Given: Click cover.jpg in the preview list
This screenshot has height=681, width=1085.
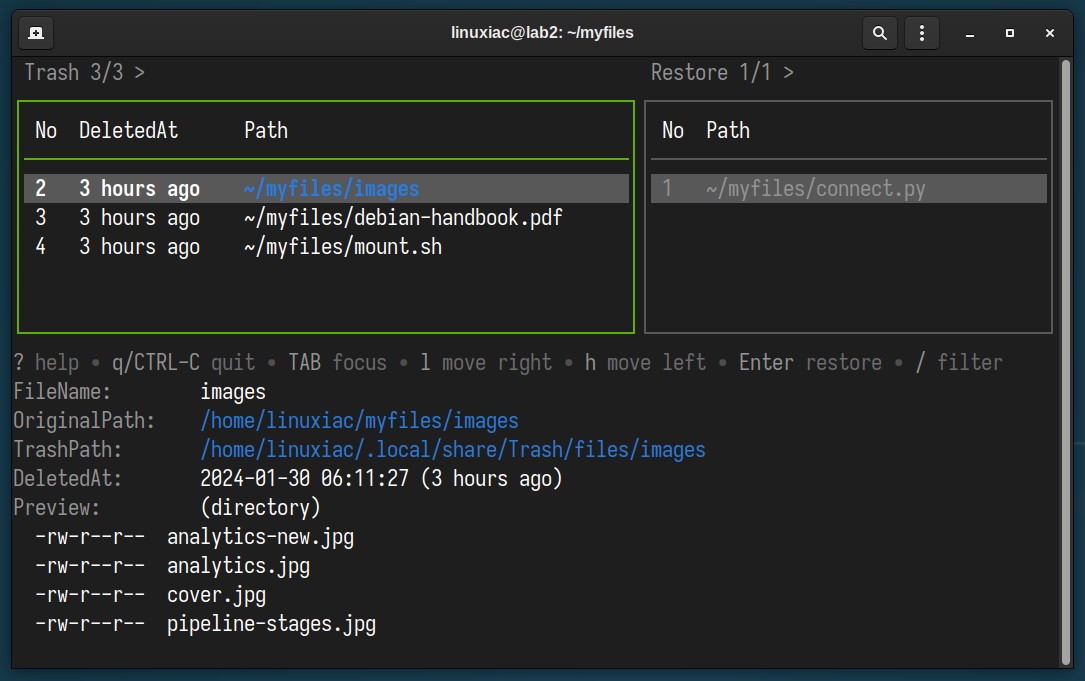Looking at the screenshot, I should point(217,595).
